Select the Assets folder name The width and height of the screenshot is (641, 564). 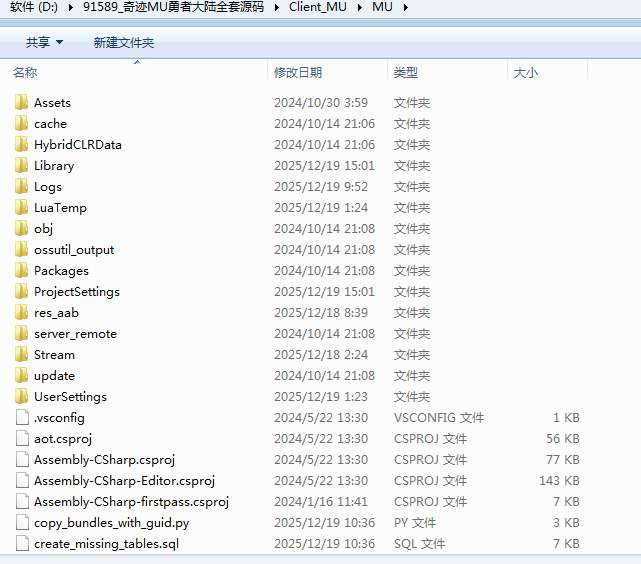(x=52, y=103)
